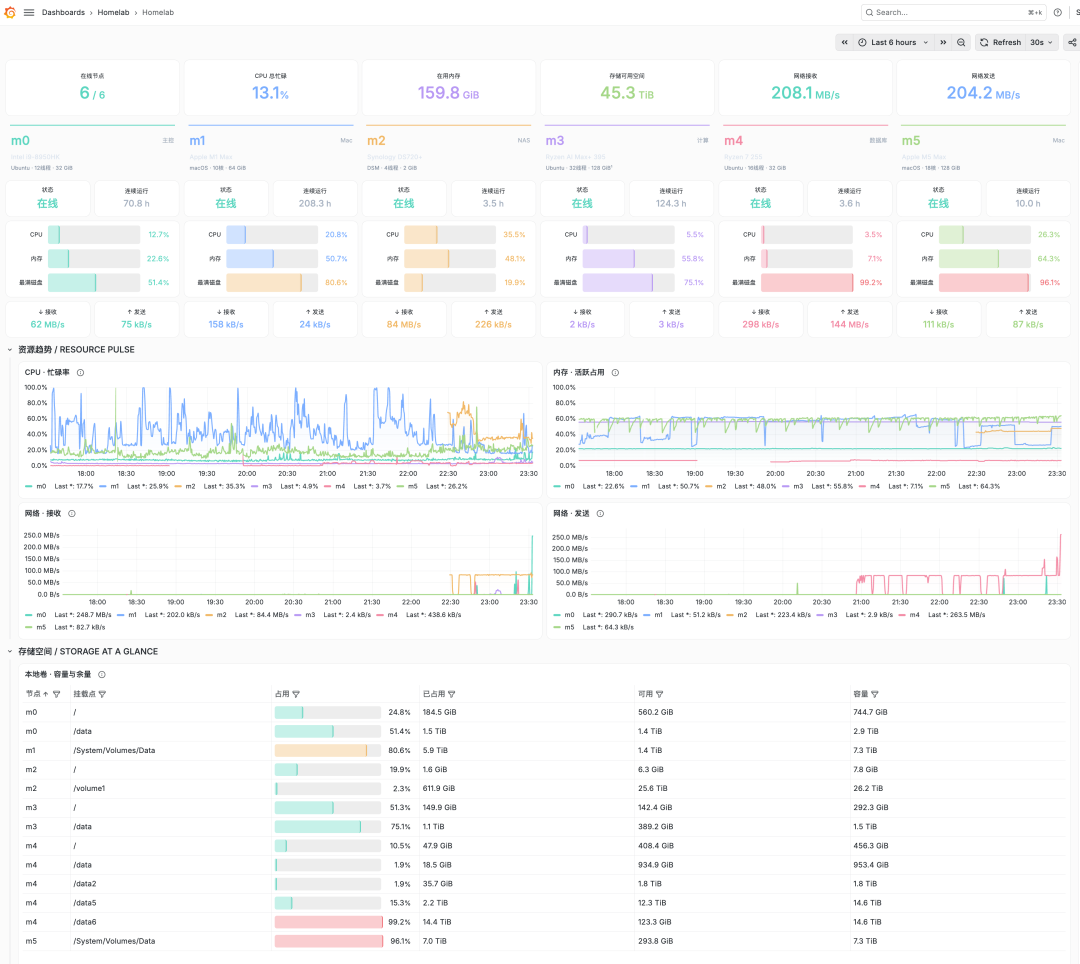Click the /data6 usage bar at 99.2%

(x=329, y=922)
